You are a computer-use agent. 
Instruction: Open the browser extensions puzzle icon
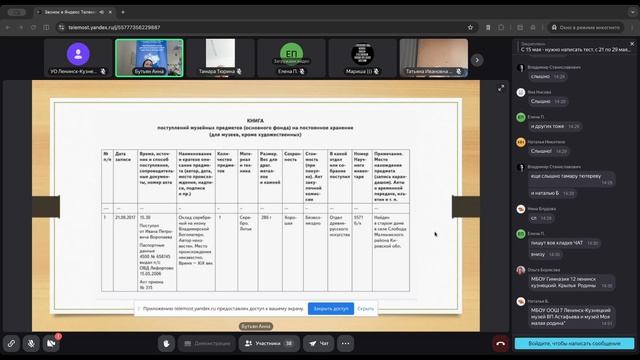coord(501,27)
